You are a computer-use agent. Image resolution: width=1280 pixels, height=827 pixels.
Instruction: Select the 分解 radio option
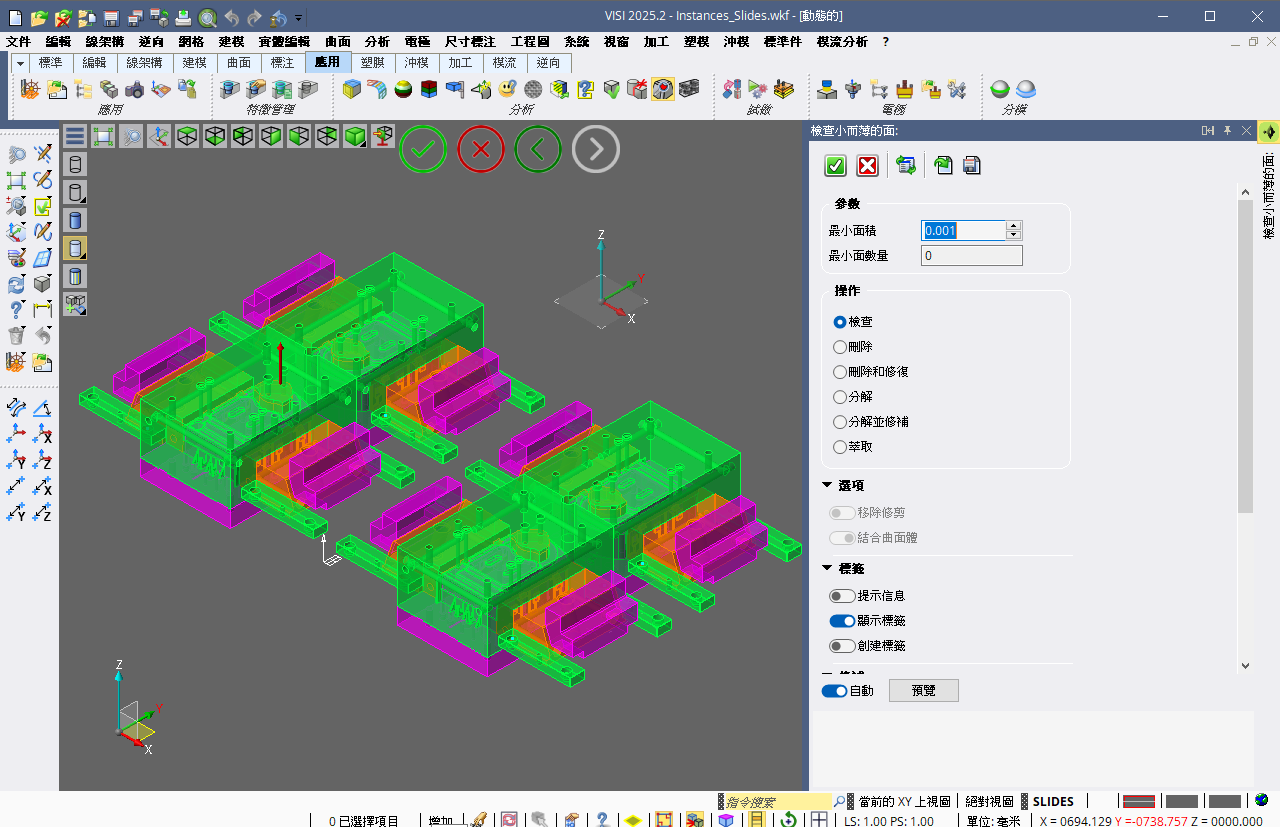coord(840,397)
